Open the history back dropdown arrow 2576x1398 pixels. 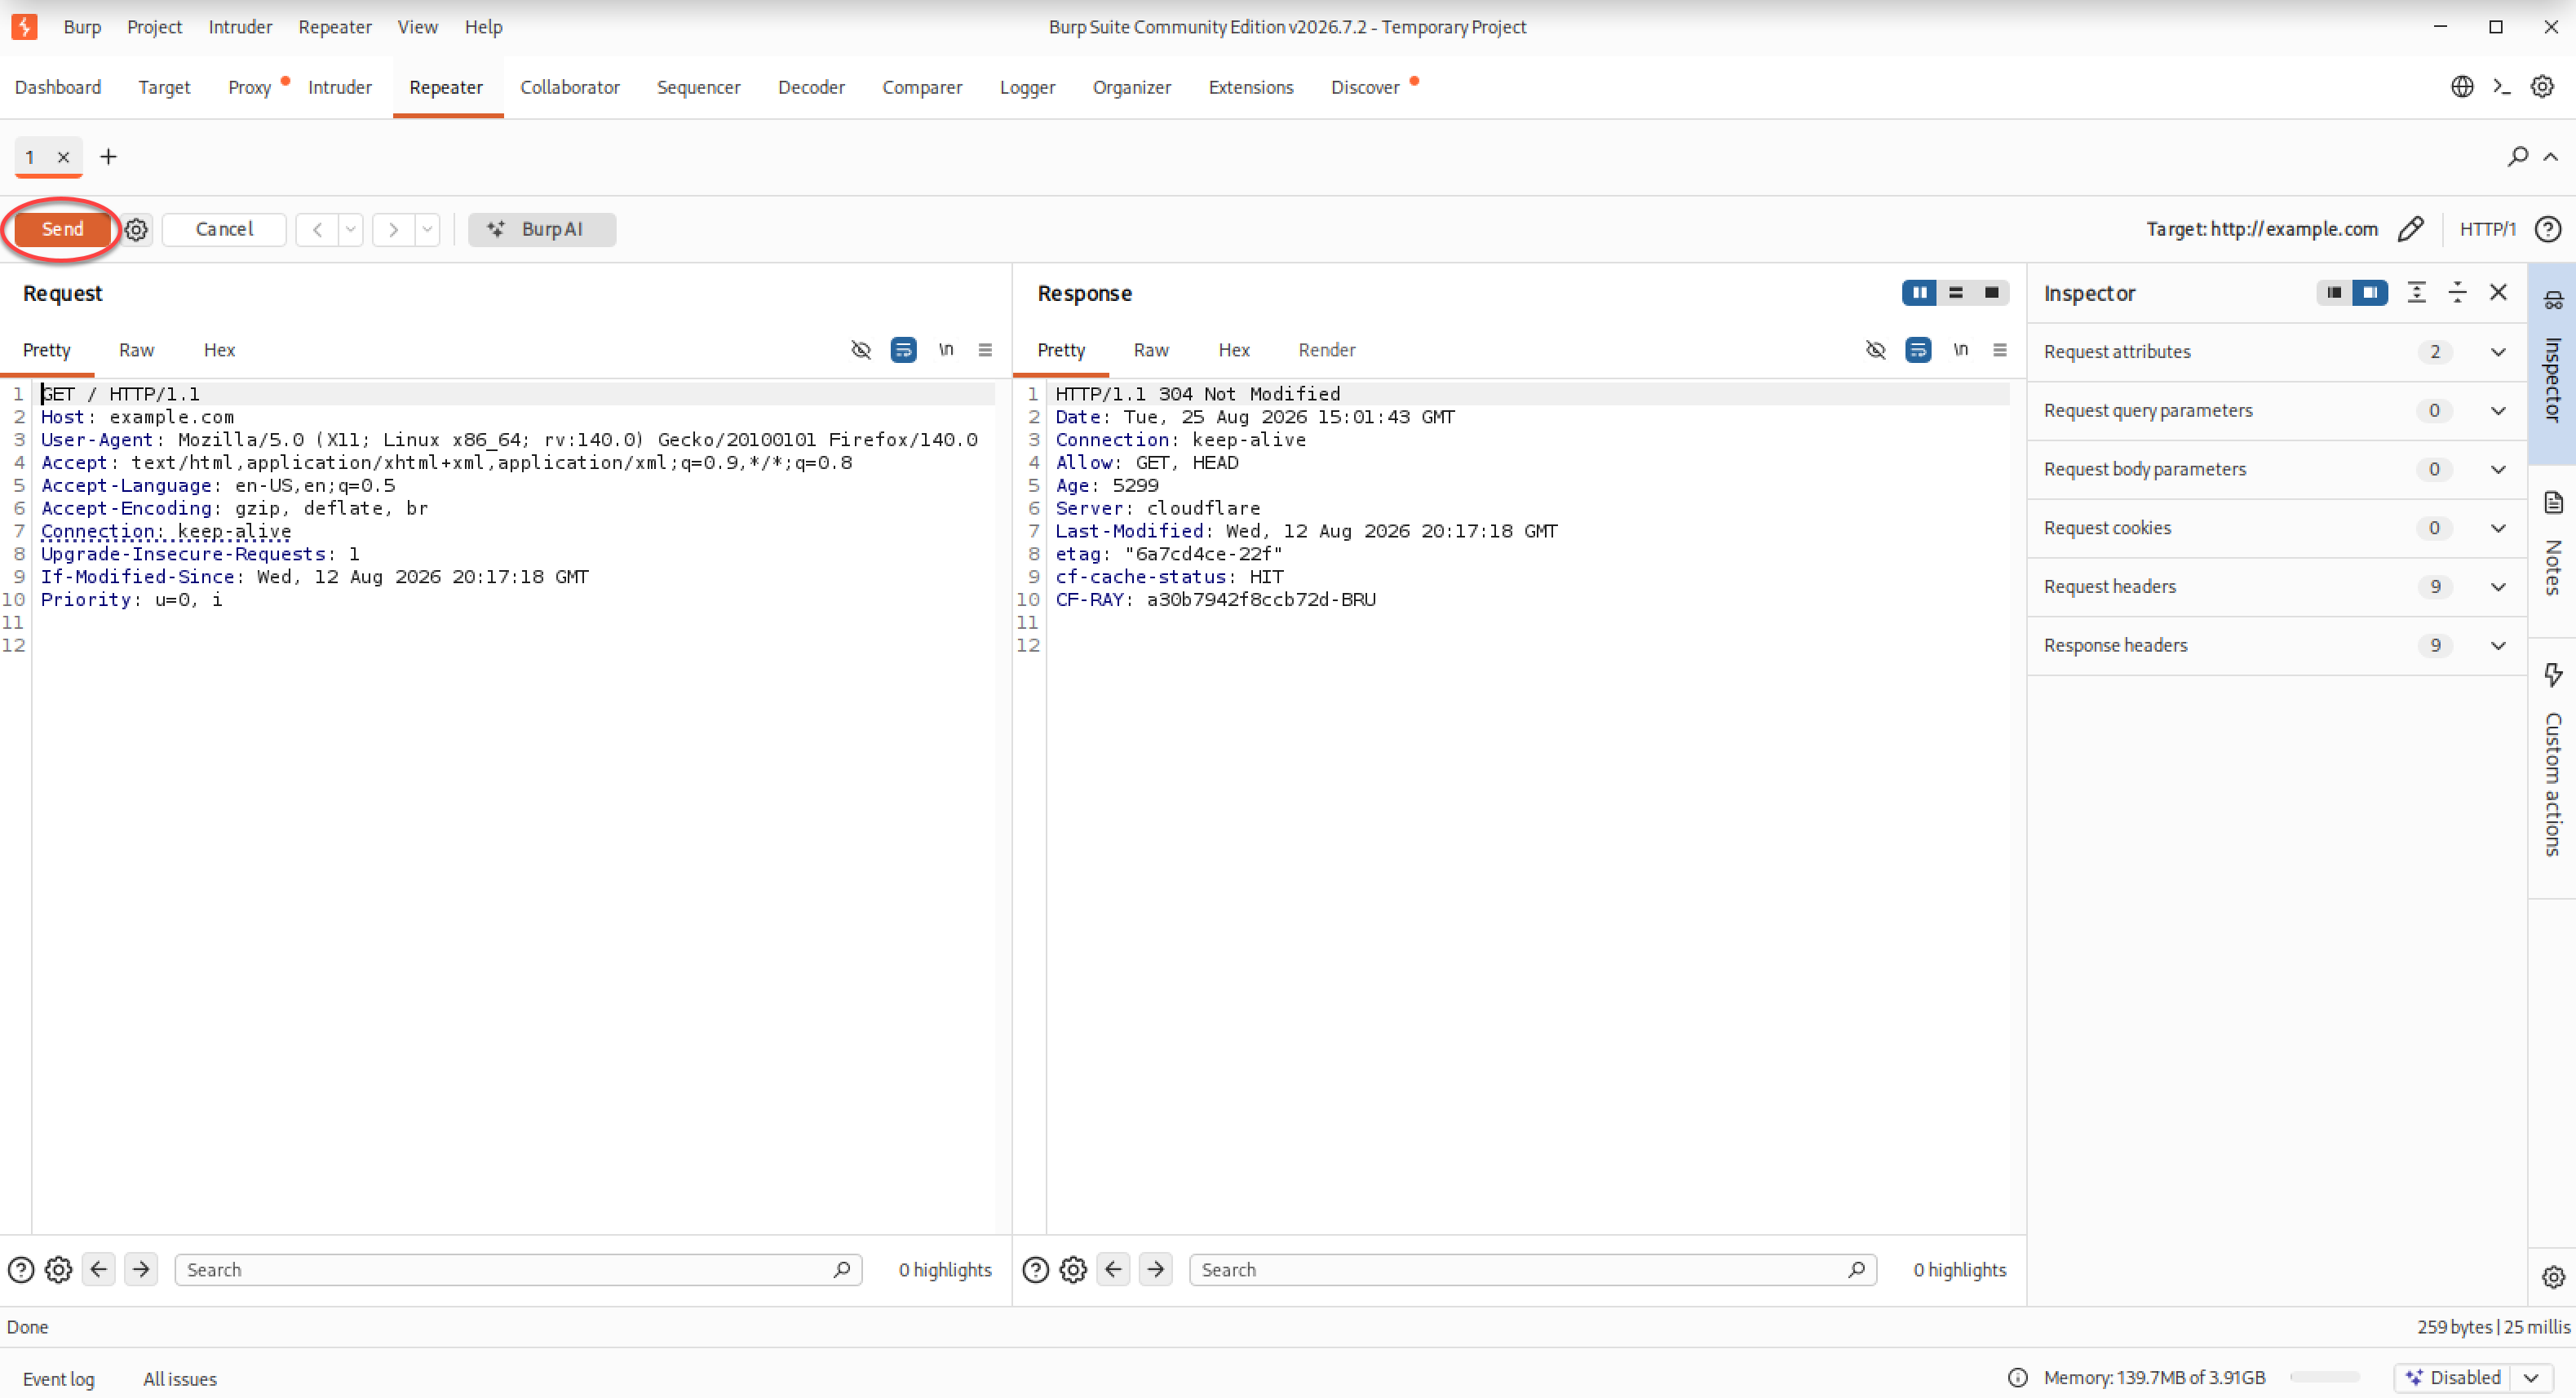click(x=351, y=230)
